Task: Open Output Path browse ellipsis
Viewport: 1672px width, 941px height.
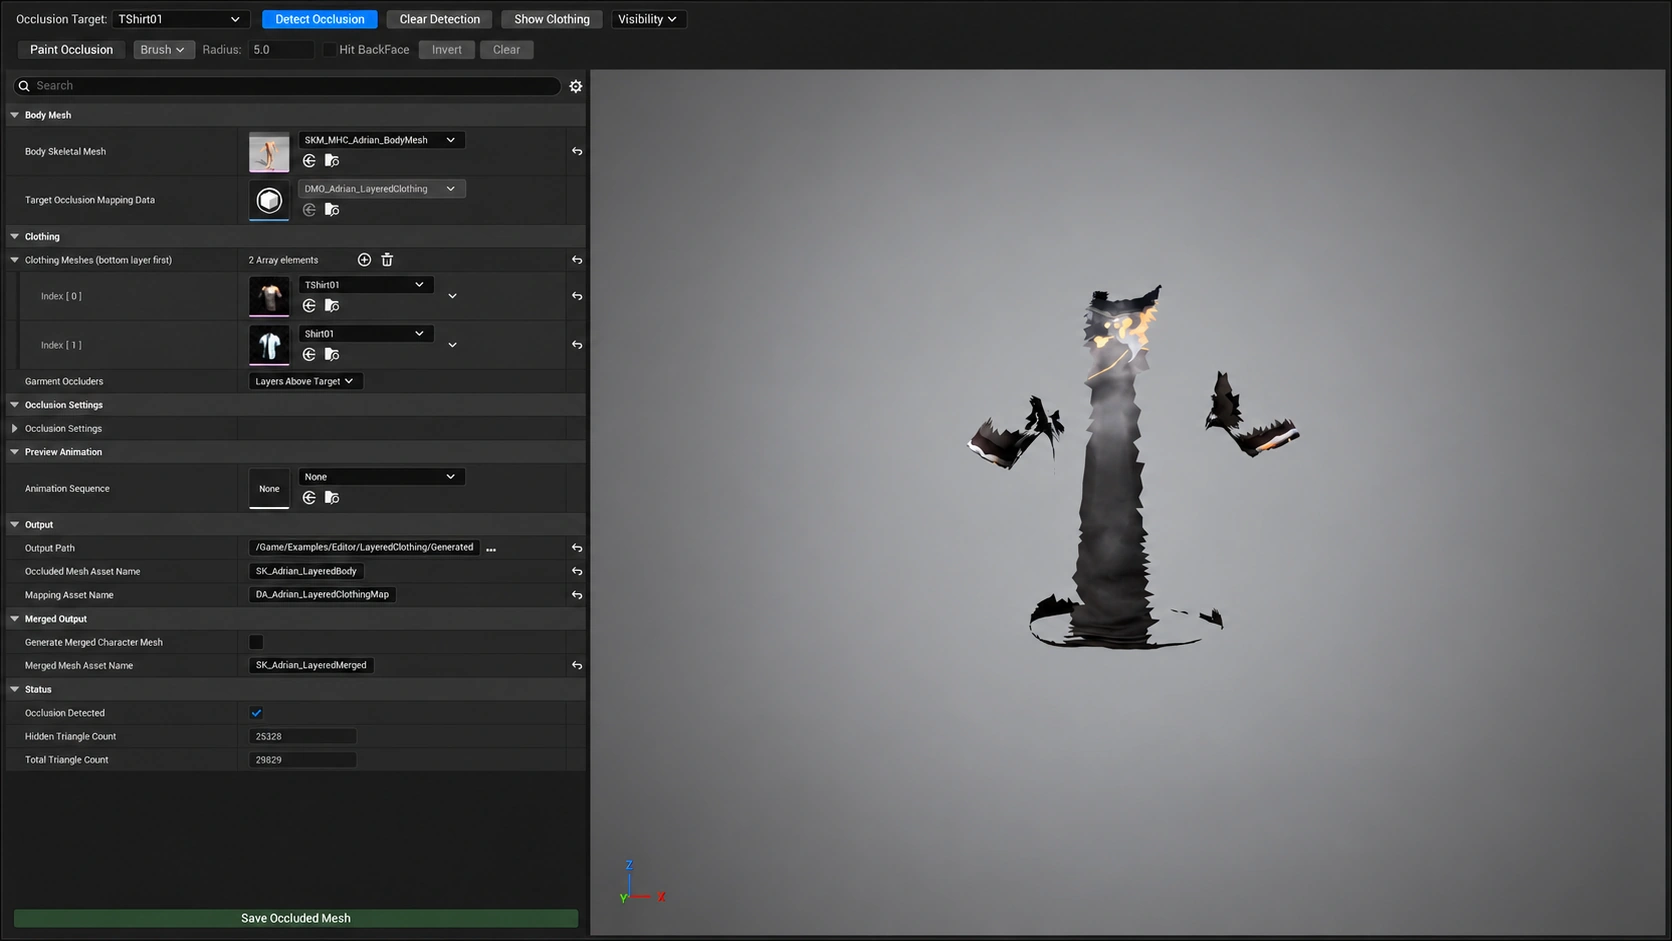Action: [491, 549]
